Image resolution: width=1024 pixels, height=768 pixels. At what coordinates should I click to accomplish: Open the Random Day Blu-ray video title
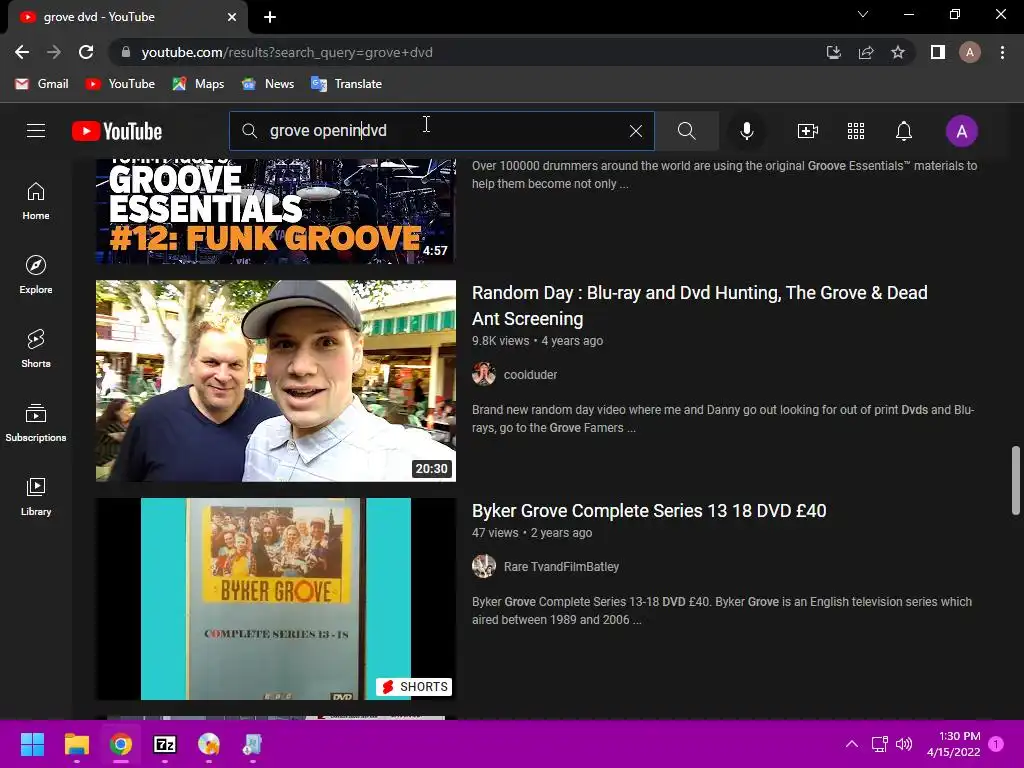tap(699, 306)
